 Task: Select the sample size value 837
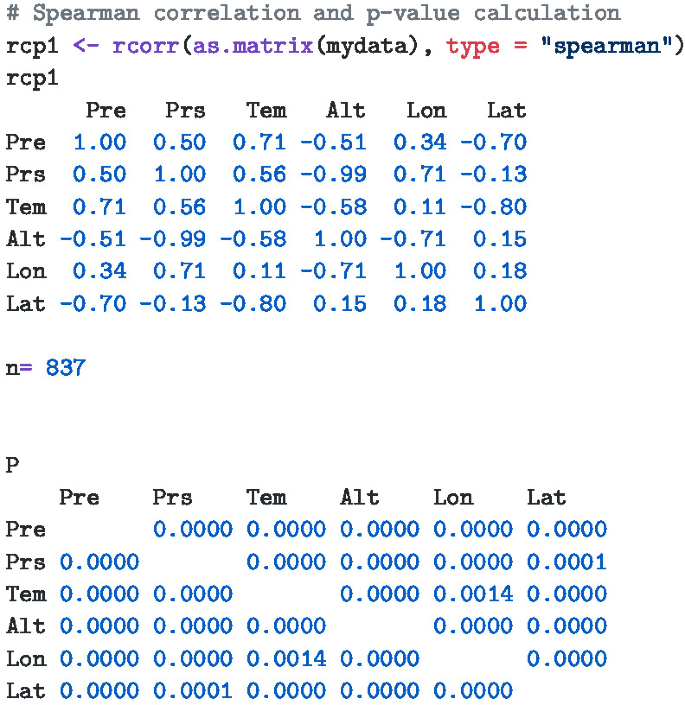pos(66,368)
